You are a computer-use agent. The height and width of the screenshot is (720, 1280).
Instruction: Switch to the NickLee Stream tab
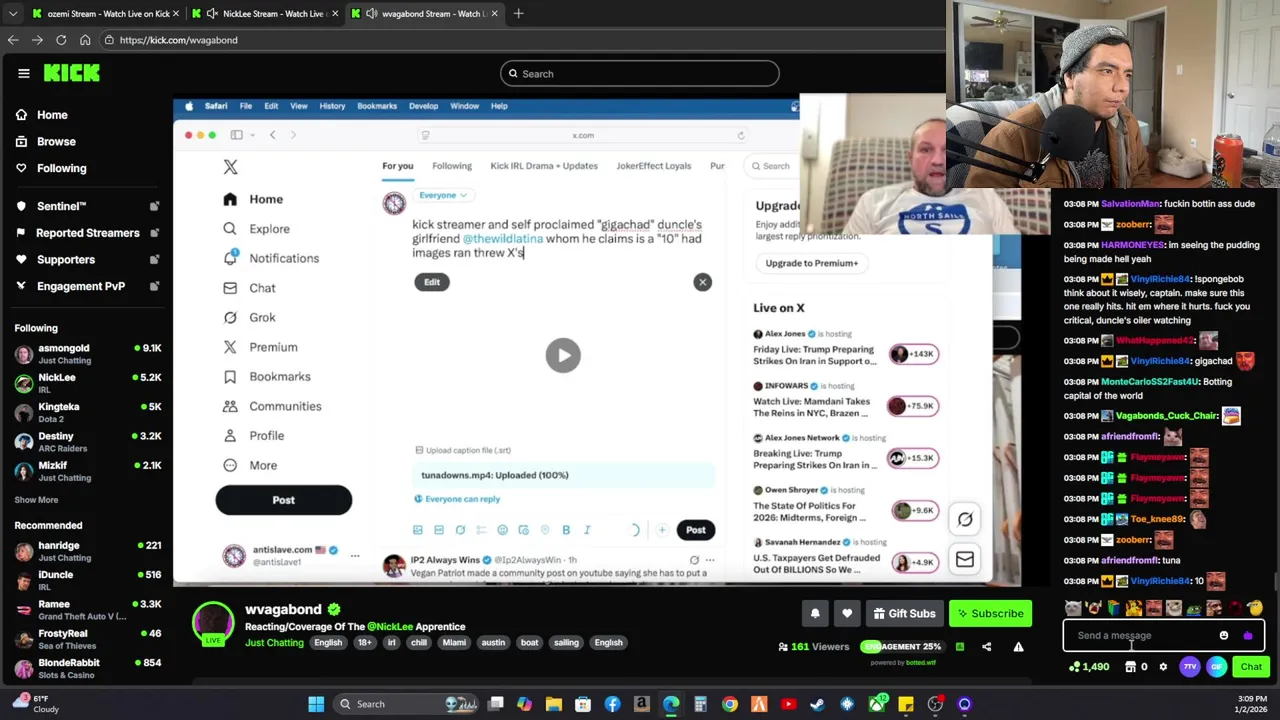coord(264,13)
